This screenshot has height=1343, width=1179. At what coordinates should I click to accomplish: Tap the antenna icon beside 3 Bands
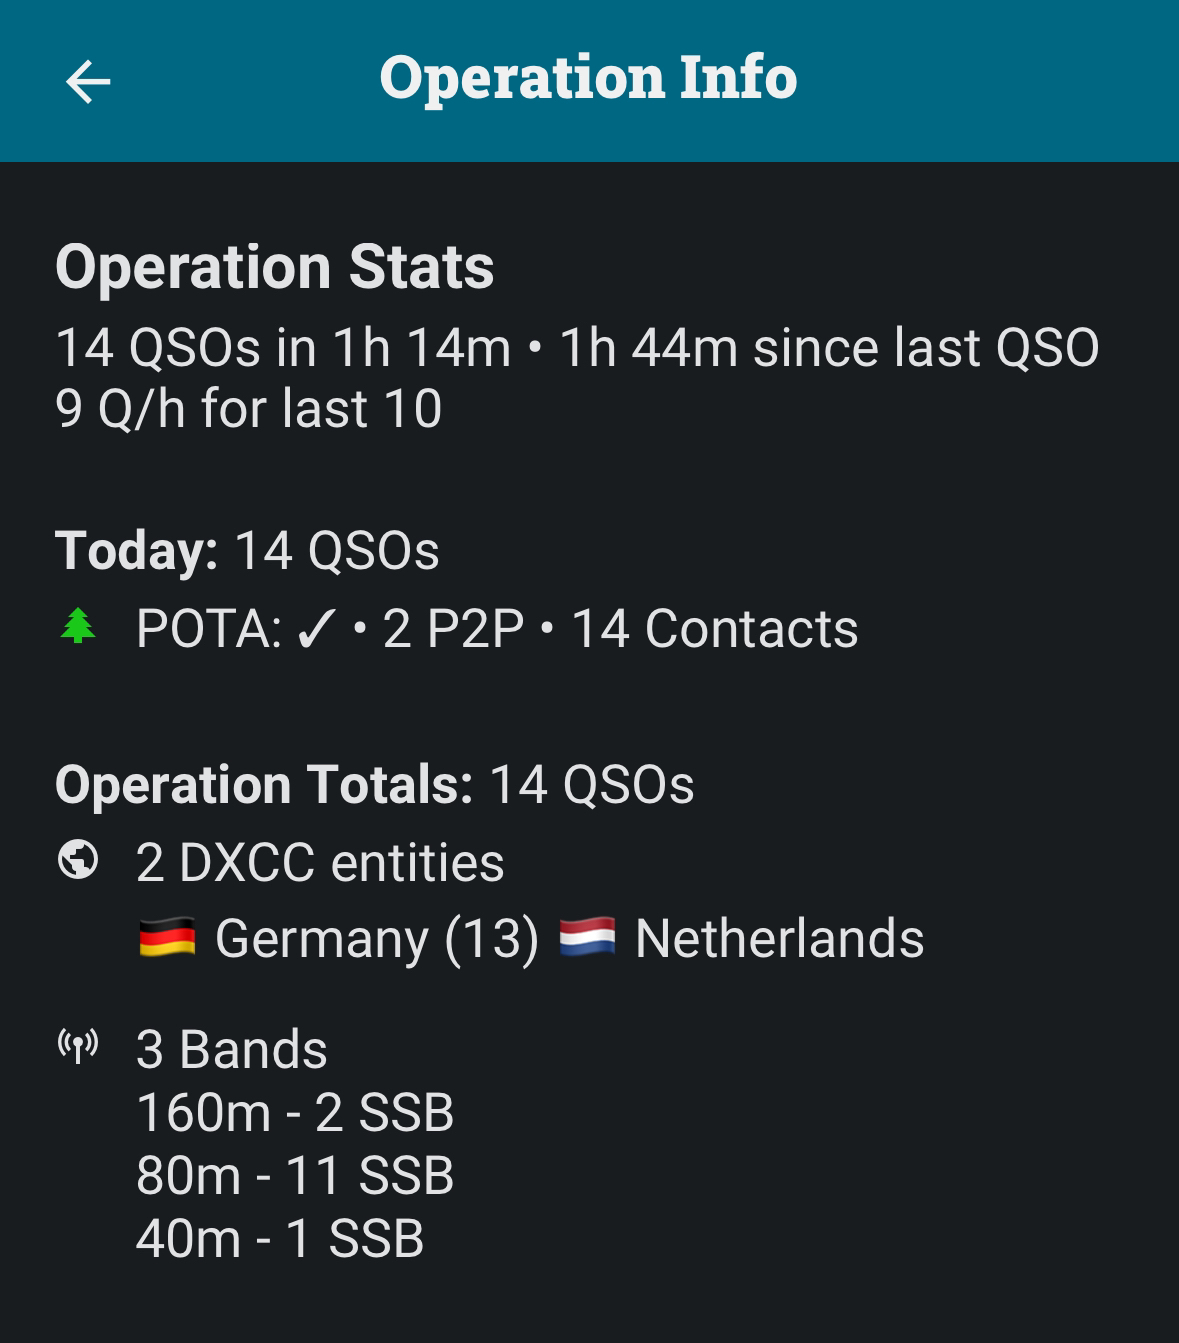tap(78, 1047)
